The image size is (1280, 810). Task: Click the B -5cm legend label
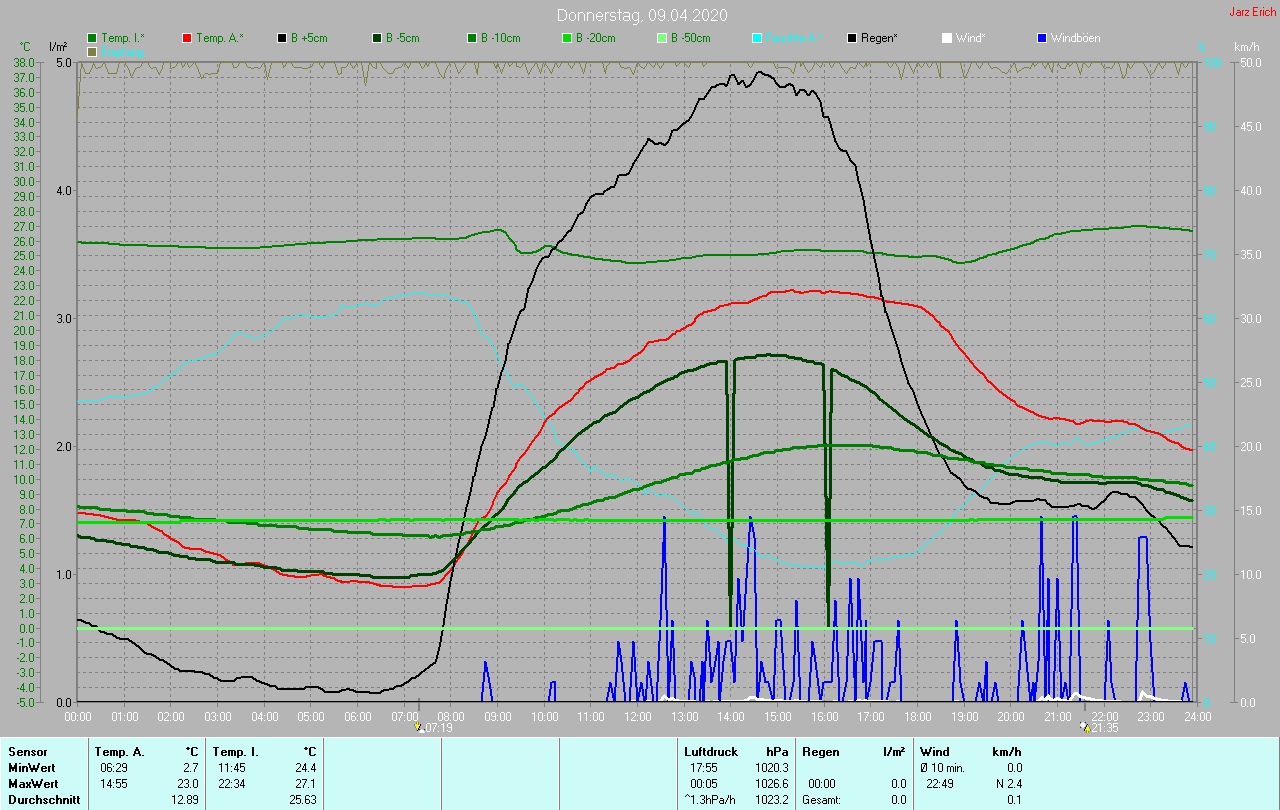click(x=405, y=38)
